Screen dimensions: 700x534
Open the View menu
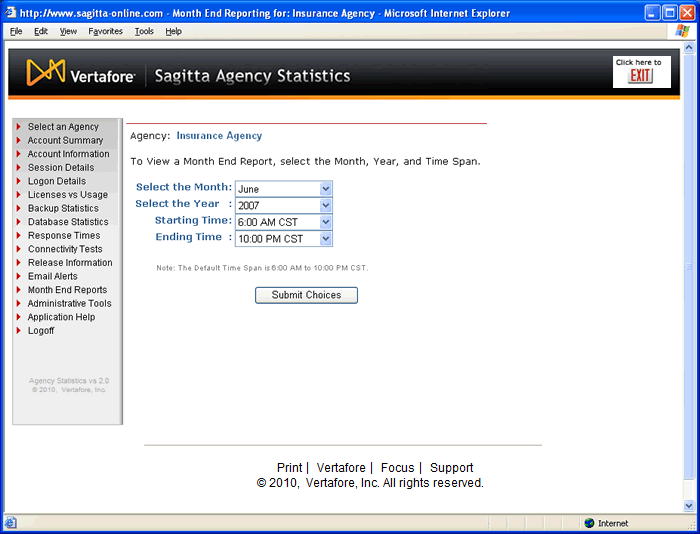pyautogui.click(x=68, y=31)
